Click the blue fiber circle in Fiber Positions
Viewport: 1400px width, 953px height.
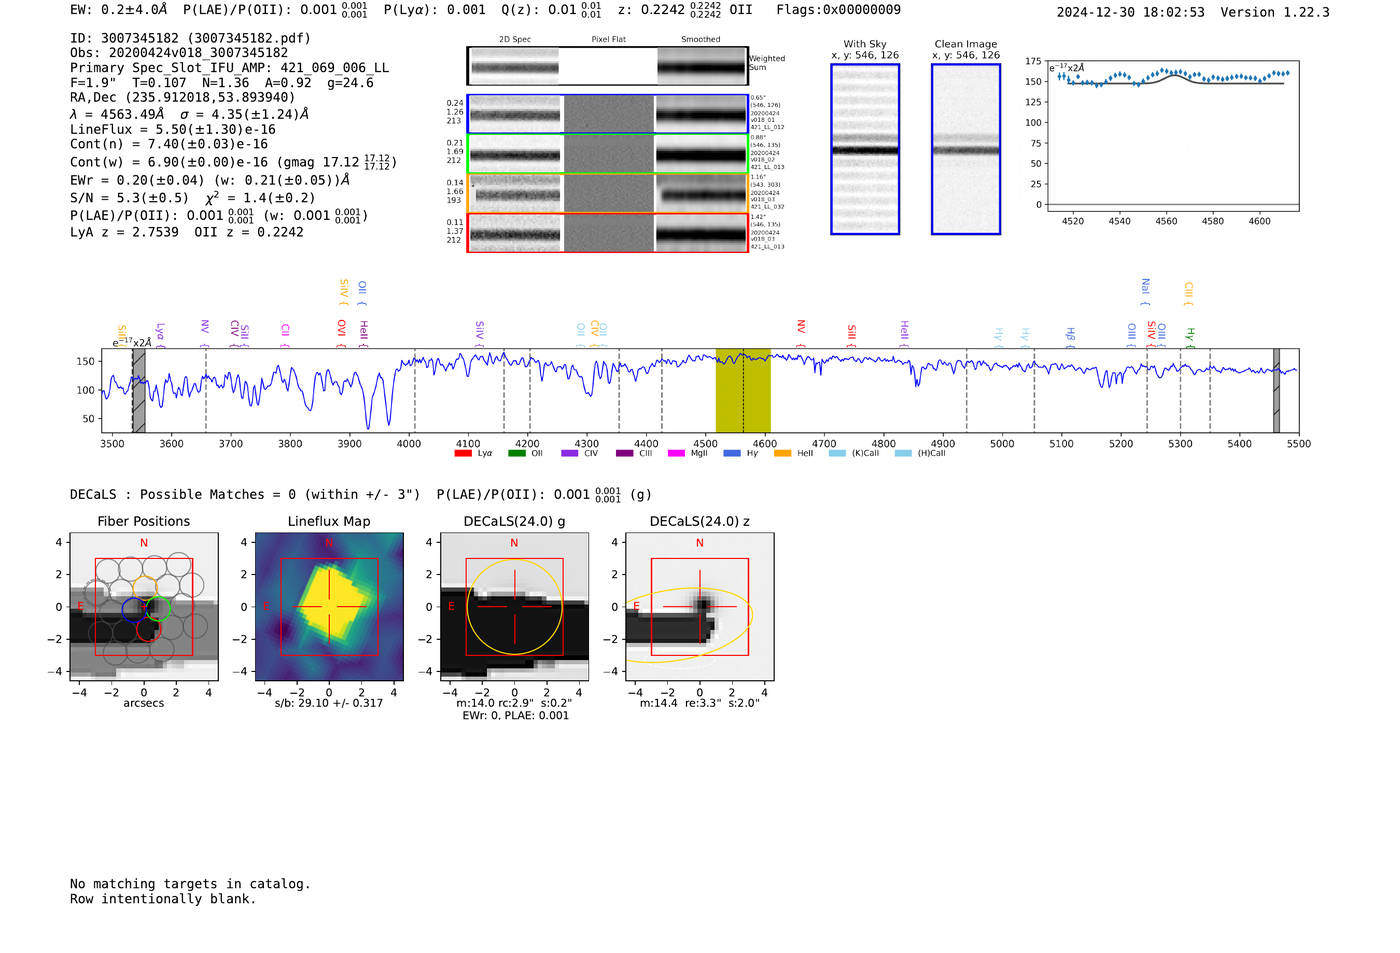(134, 609)
